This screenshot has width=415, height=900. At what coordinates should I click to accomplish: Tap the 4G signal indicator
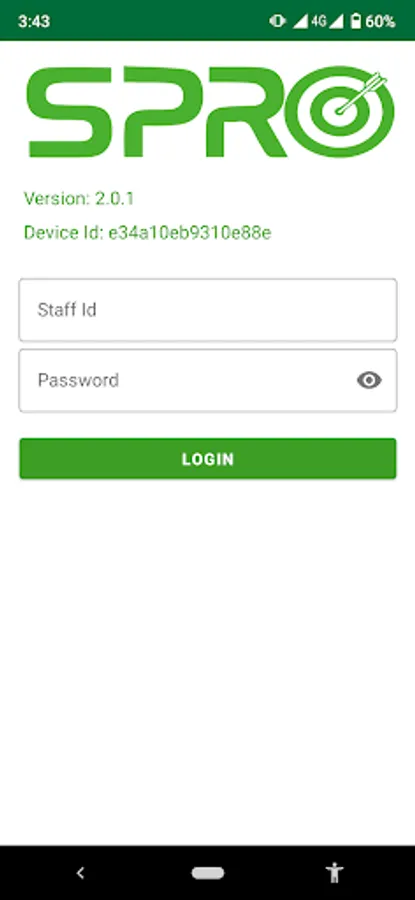click(319, 22)
